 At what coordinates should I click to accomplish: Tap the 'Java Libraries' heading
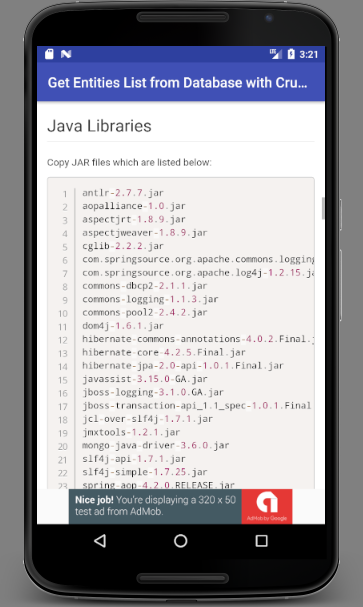click(x=99, y=126)
